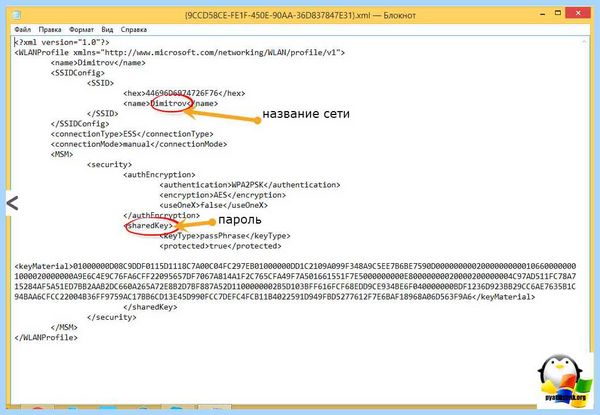Open the Справка menu
600x415 pixels.
tap(134, 29)
